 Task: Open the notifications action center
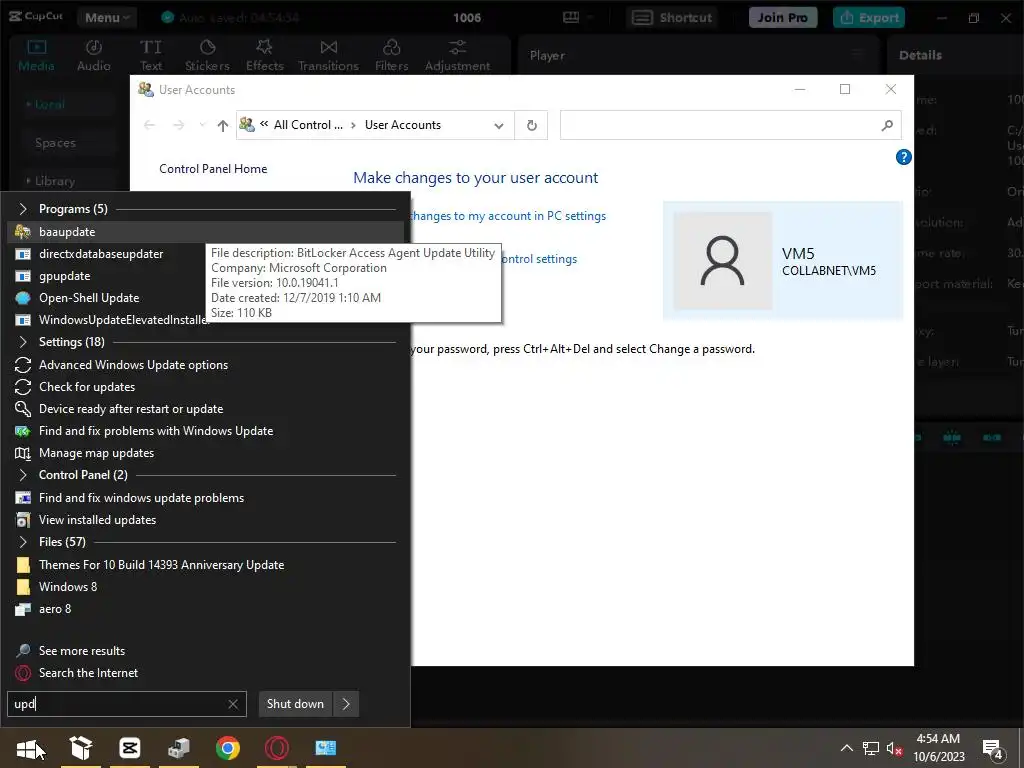coord(993,750)
